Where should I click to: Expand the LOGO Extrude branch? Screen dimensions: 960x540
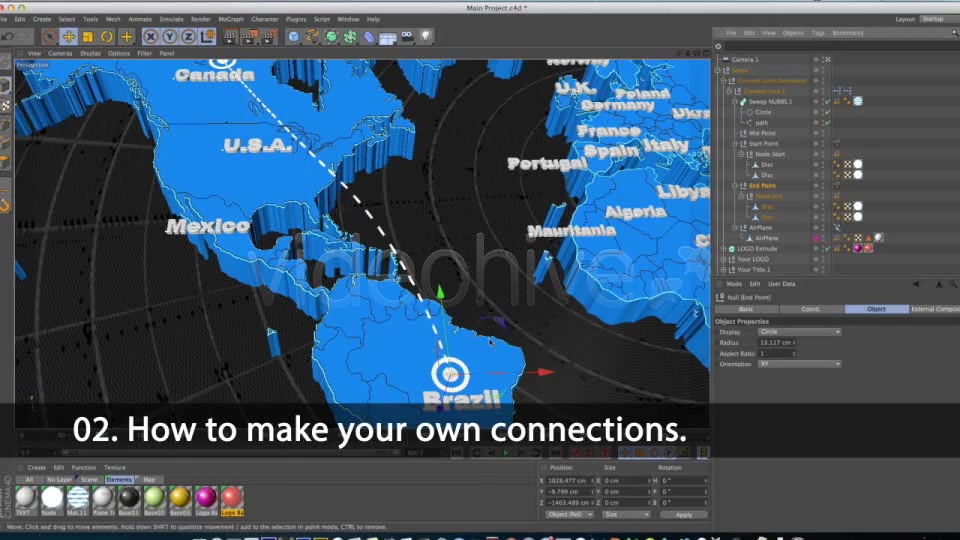(723, 249)
